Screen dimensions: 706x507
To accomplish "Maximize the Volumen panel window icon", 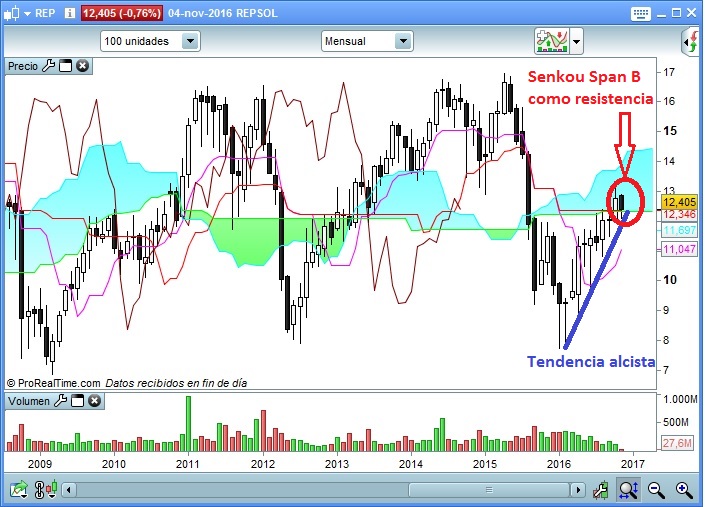I will (78, 401).
